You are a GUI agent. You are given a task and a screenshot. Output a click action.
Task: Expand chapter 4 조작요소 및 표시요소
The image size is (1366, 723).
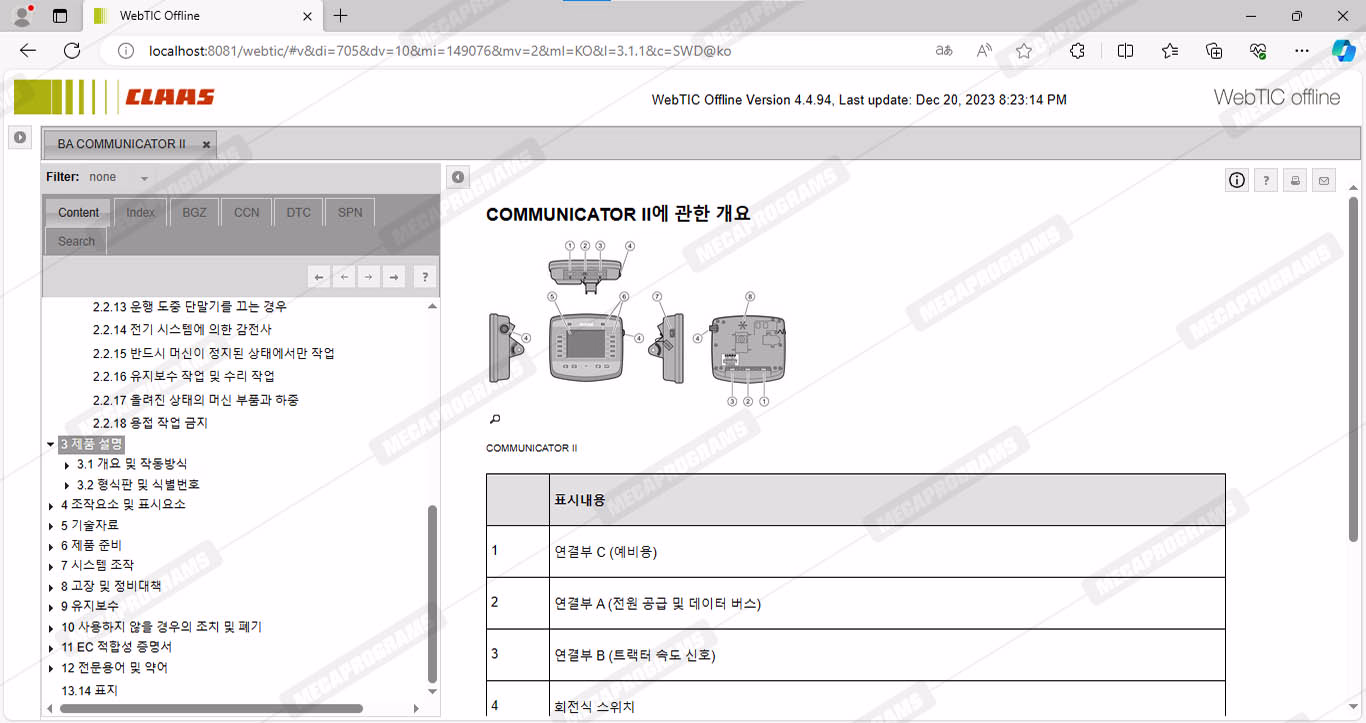pyautogui.click(x=51, y=506)
